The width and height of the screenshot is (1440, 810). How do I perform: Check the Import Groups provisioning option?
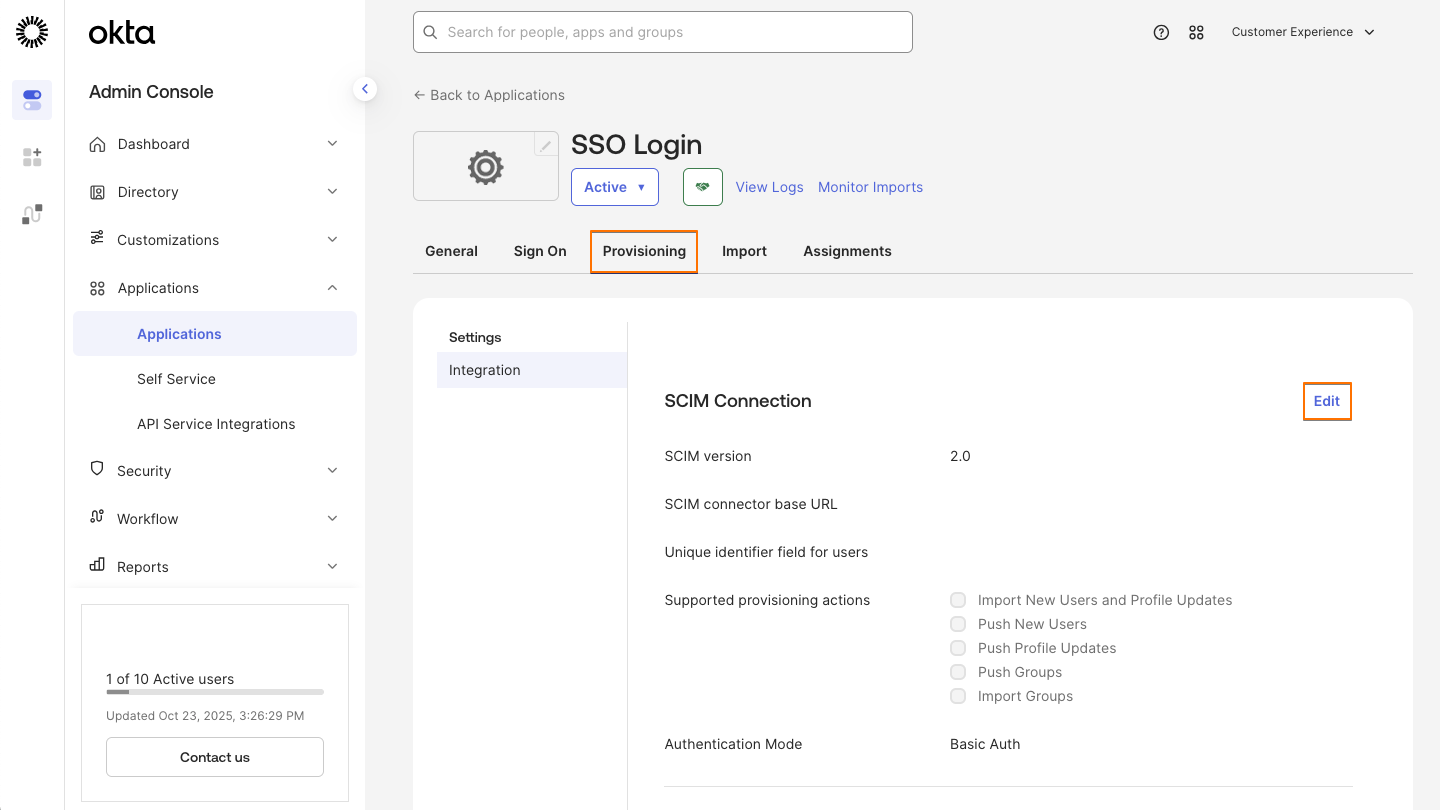click(x=957, y=696)
